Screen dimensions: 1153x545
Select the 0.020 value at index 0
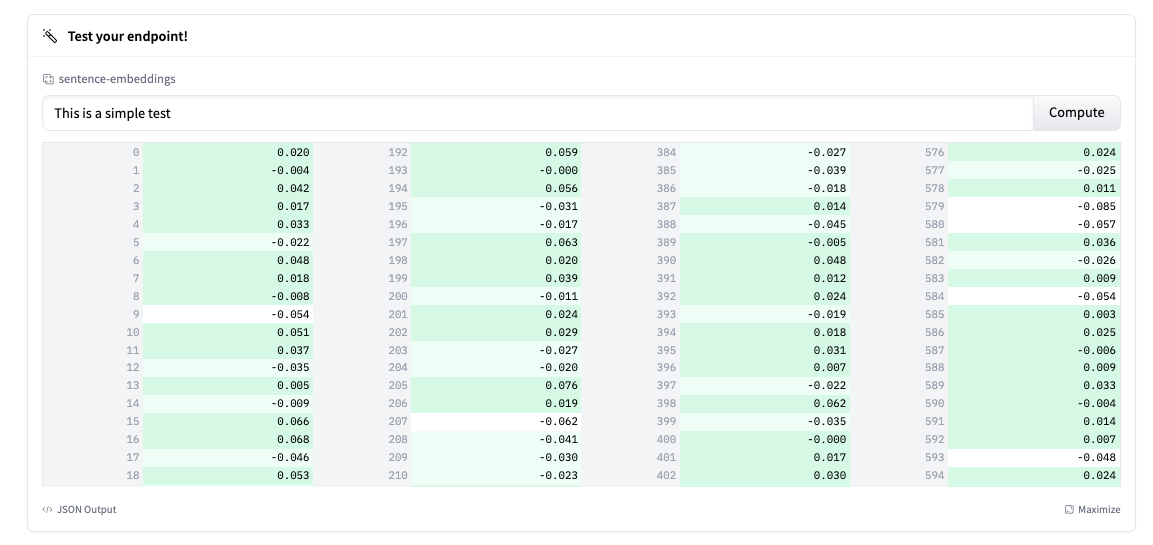point(293,153)
